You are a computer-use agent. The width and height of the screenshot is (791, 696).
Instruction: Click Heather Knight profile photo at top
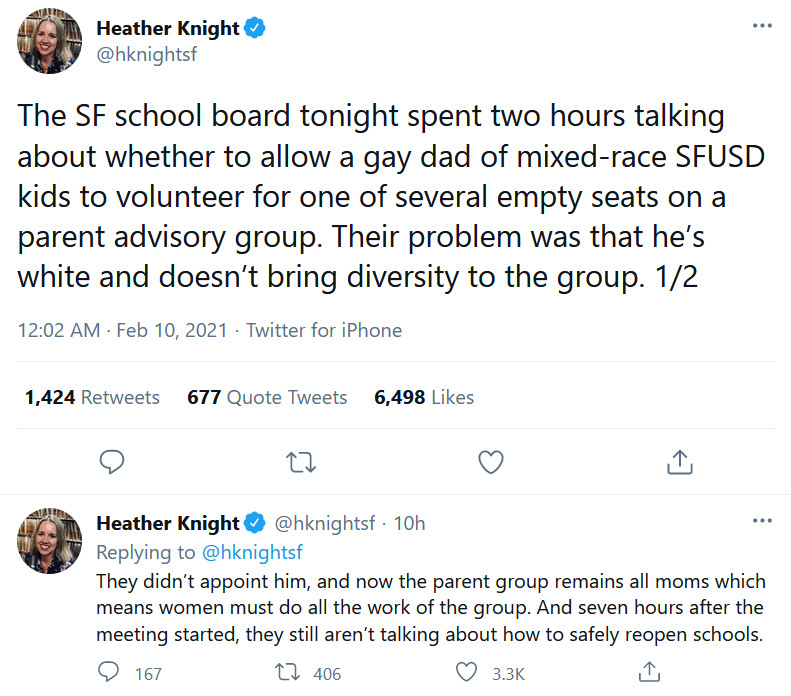(x=46, y=43)
